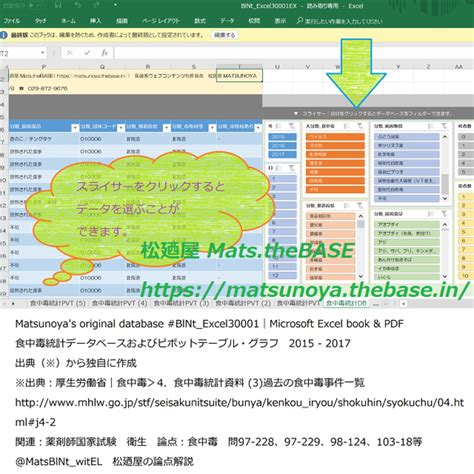Image resolution: width=474 pixels, height=474 pixels.
Task: Toggle multi-select on the 病因物質 slicer
Action: 431,126
